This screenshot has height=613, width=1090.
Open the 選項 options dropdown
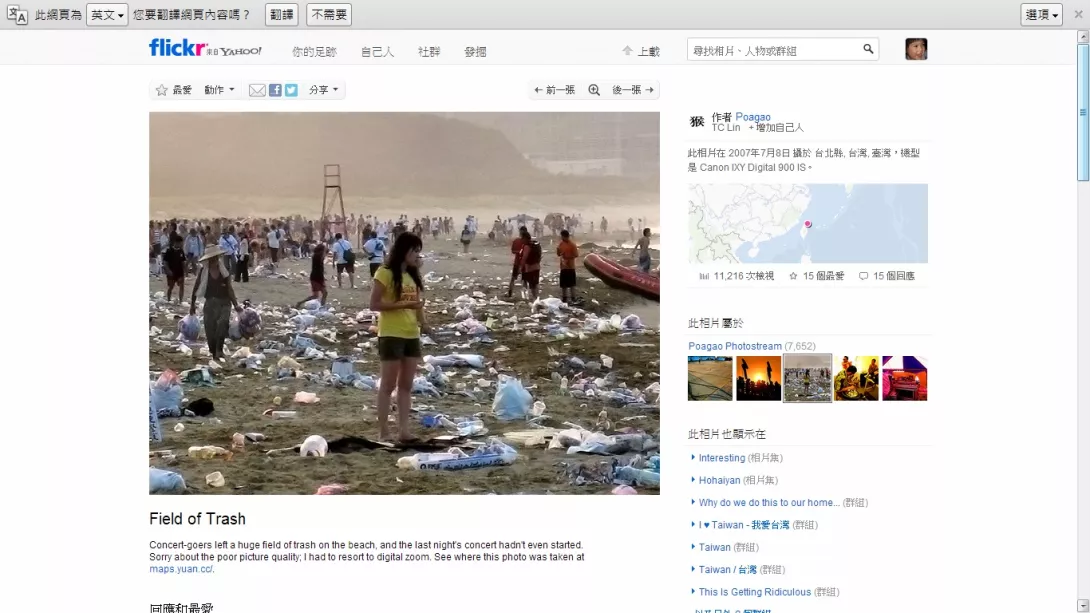[x=1041, y=15]
